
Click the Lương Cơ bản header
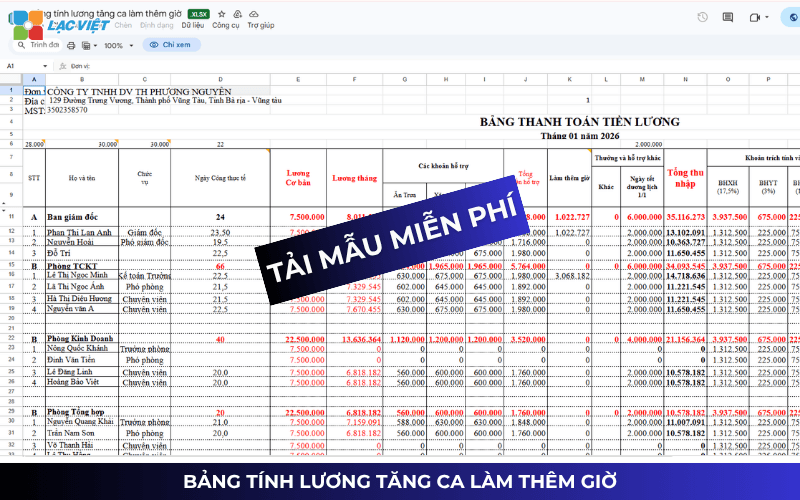point(298,178)
